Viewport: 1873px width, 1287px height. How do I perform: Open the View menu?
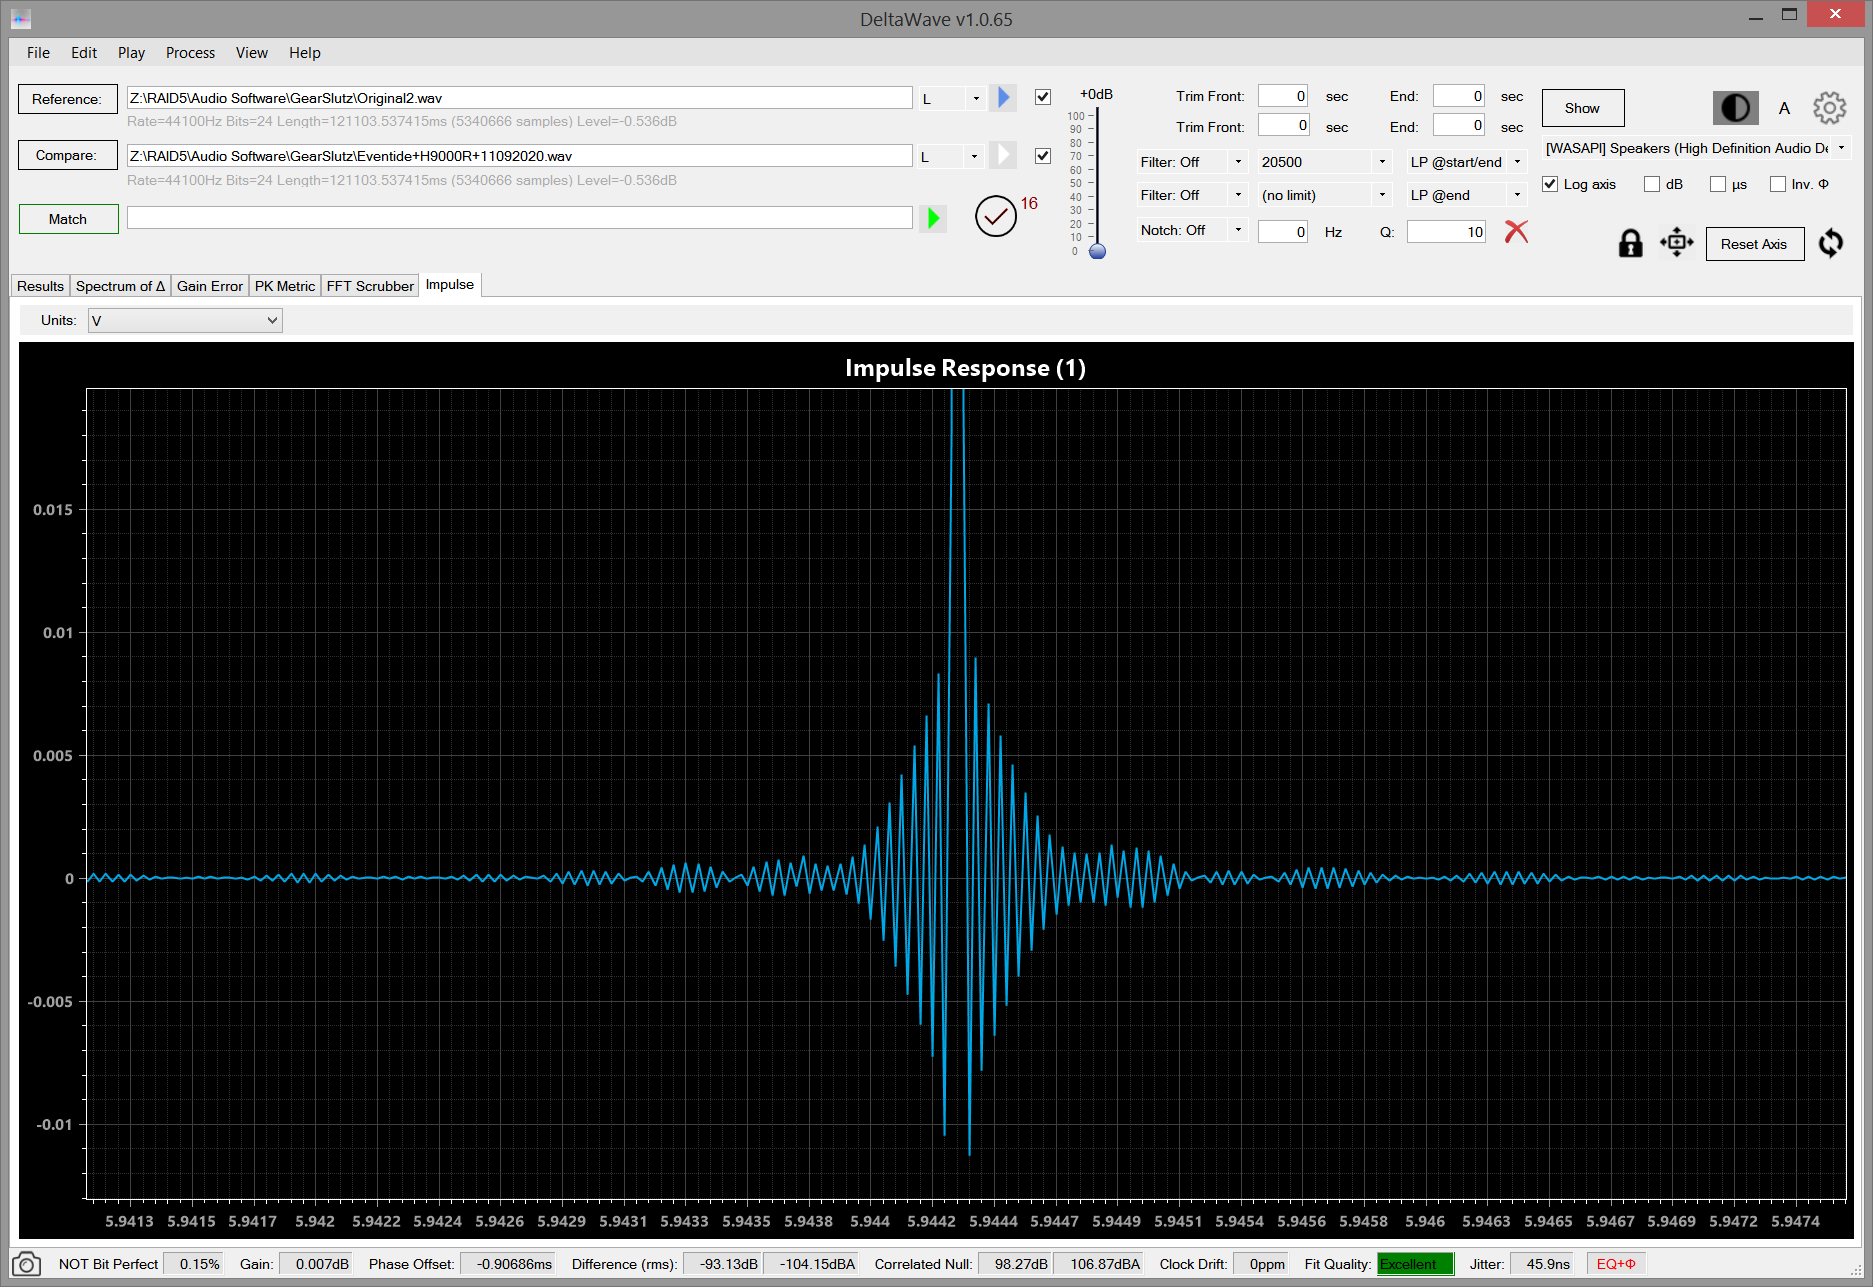pyautogui.click(x=251, y=53)
